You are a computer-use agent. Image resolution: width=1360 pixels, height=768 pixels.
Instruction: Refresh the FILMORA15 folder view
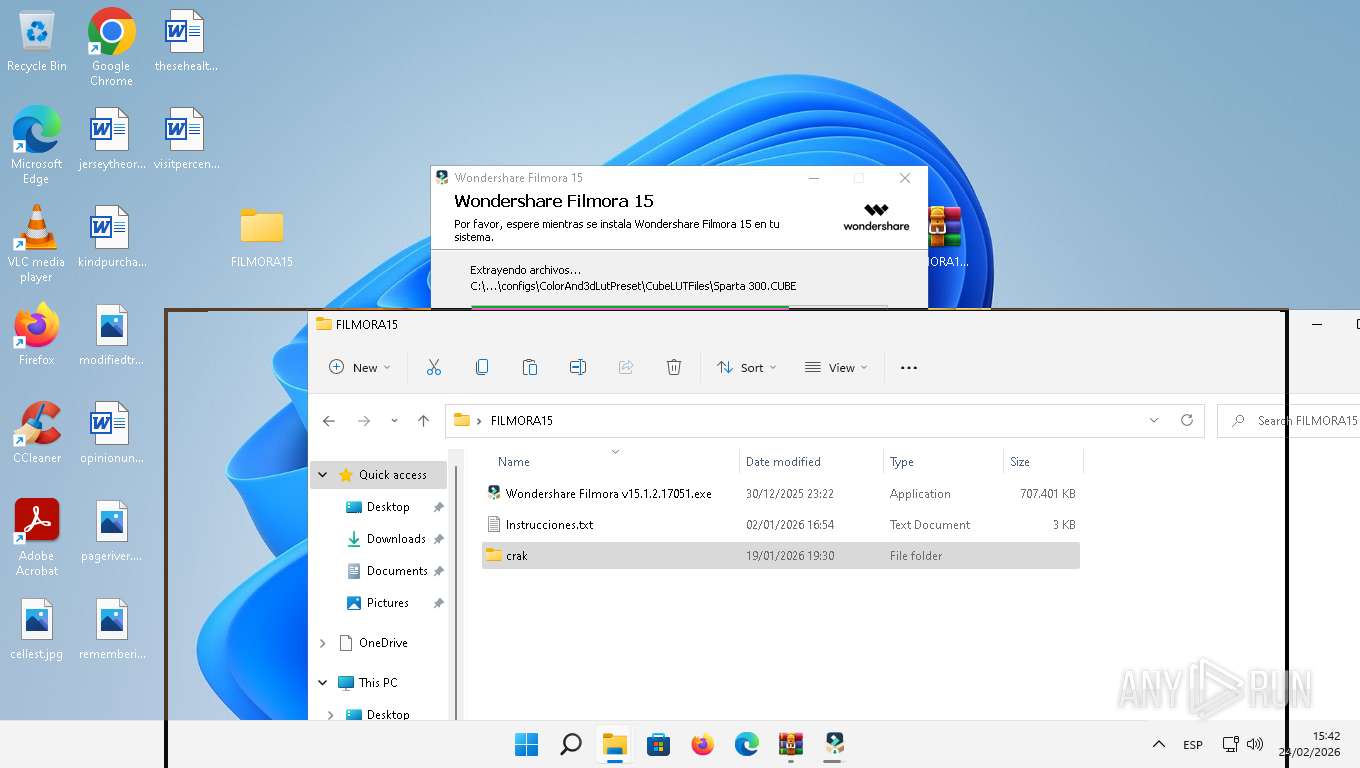1187,420
